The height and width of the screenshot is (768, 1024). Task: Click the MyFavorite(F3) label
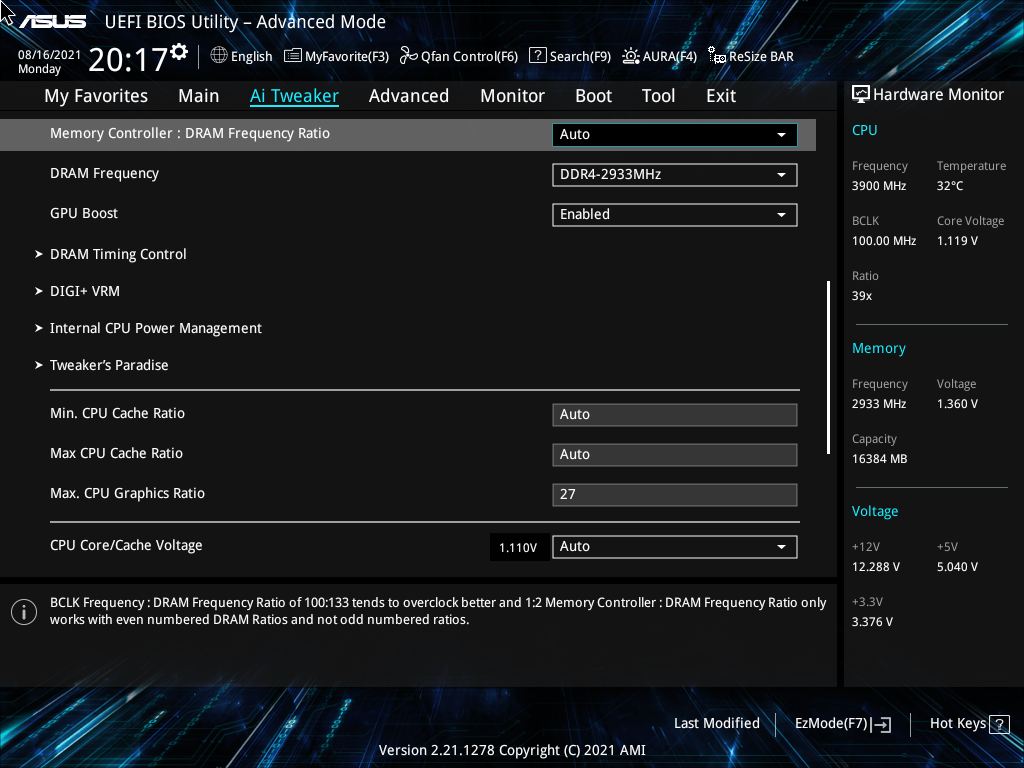pyautogui.click(x=347, y=56)
